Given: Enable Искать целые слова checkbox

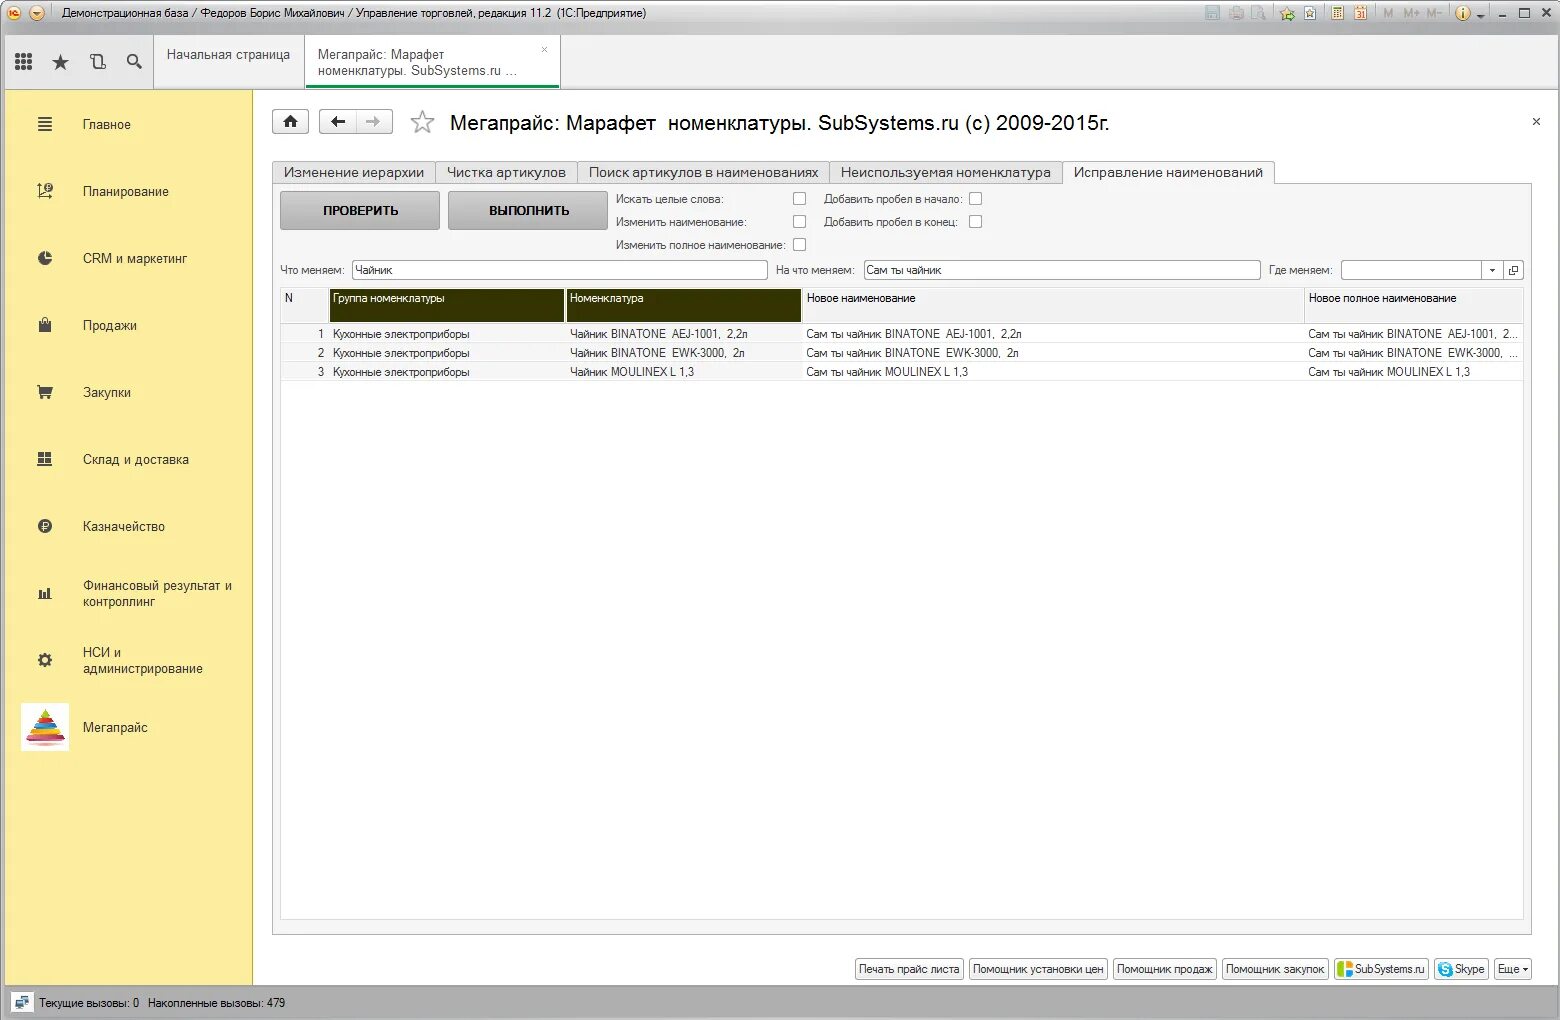Looking at the screenshot, I should (799, 199).
